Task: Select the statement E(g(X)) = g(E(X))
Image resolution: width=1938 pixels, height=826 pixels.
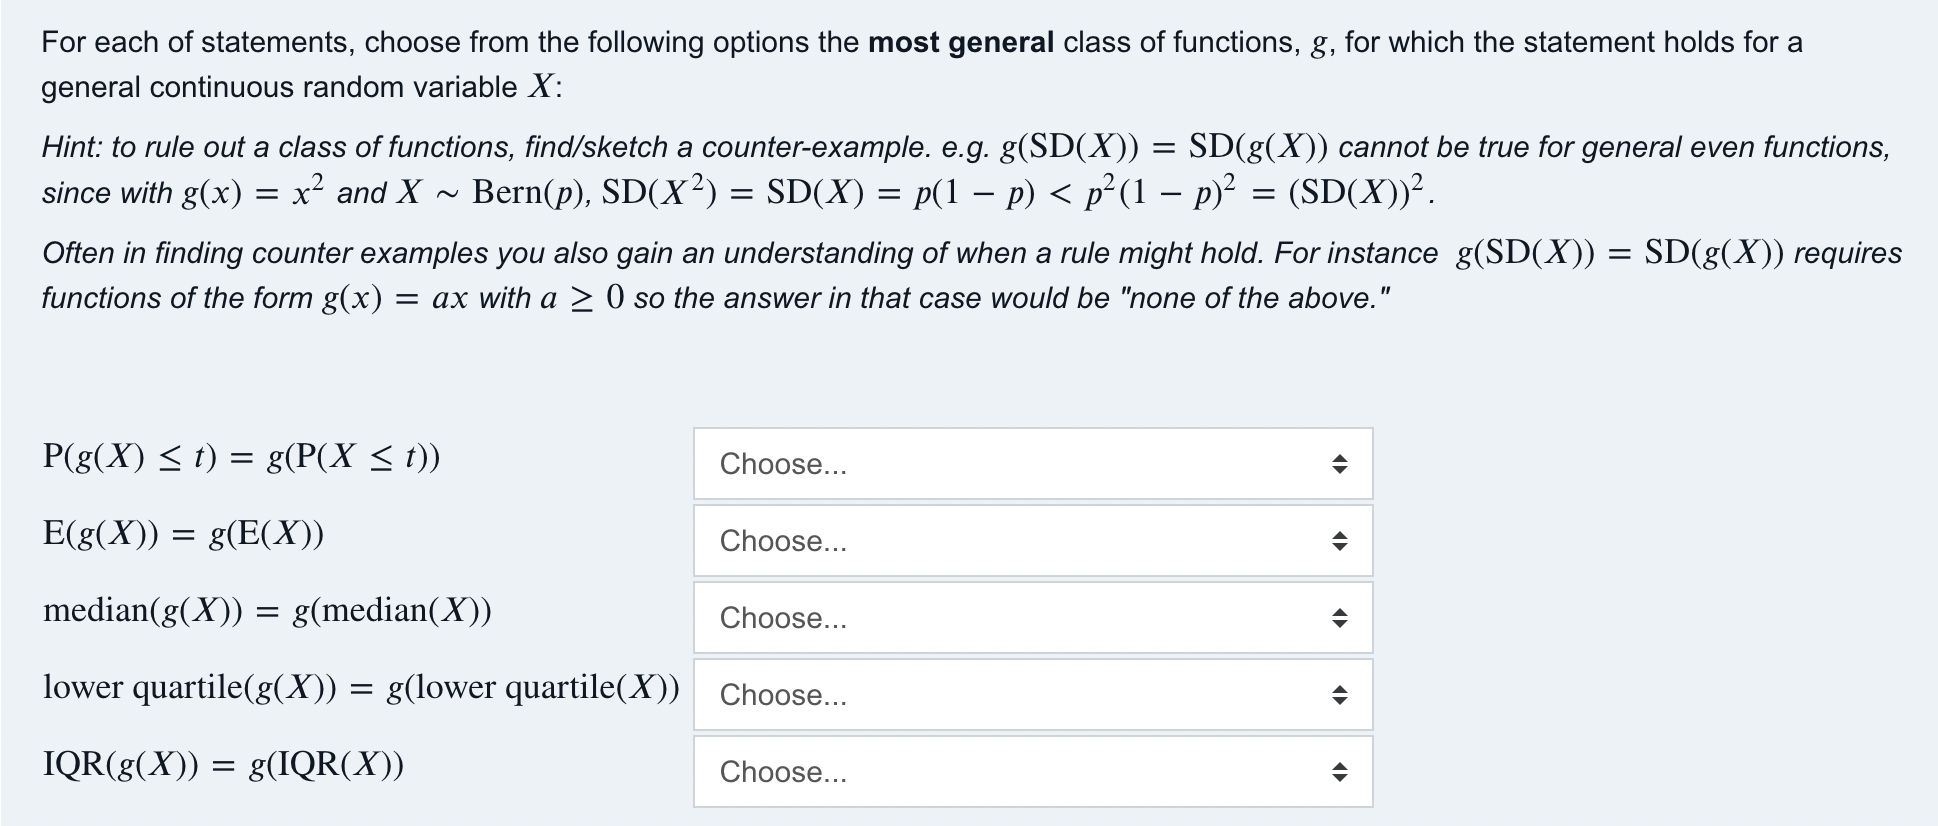Action: coord(183,533)
